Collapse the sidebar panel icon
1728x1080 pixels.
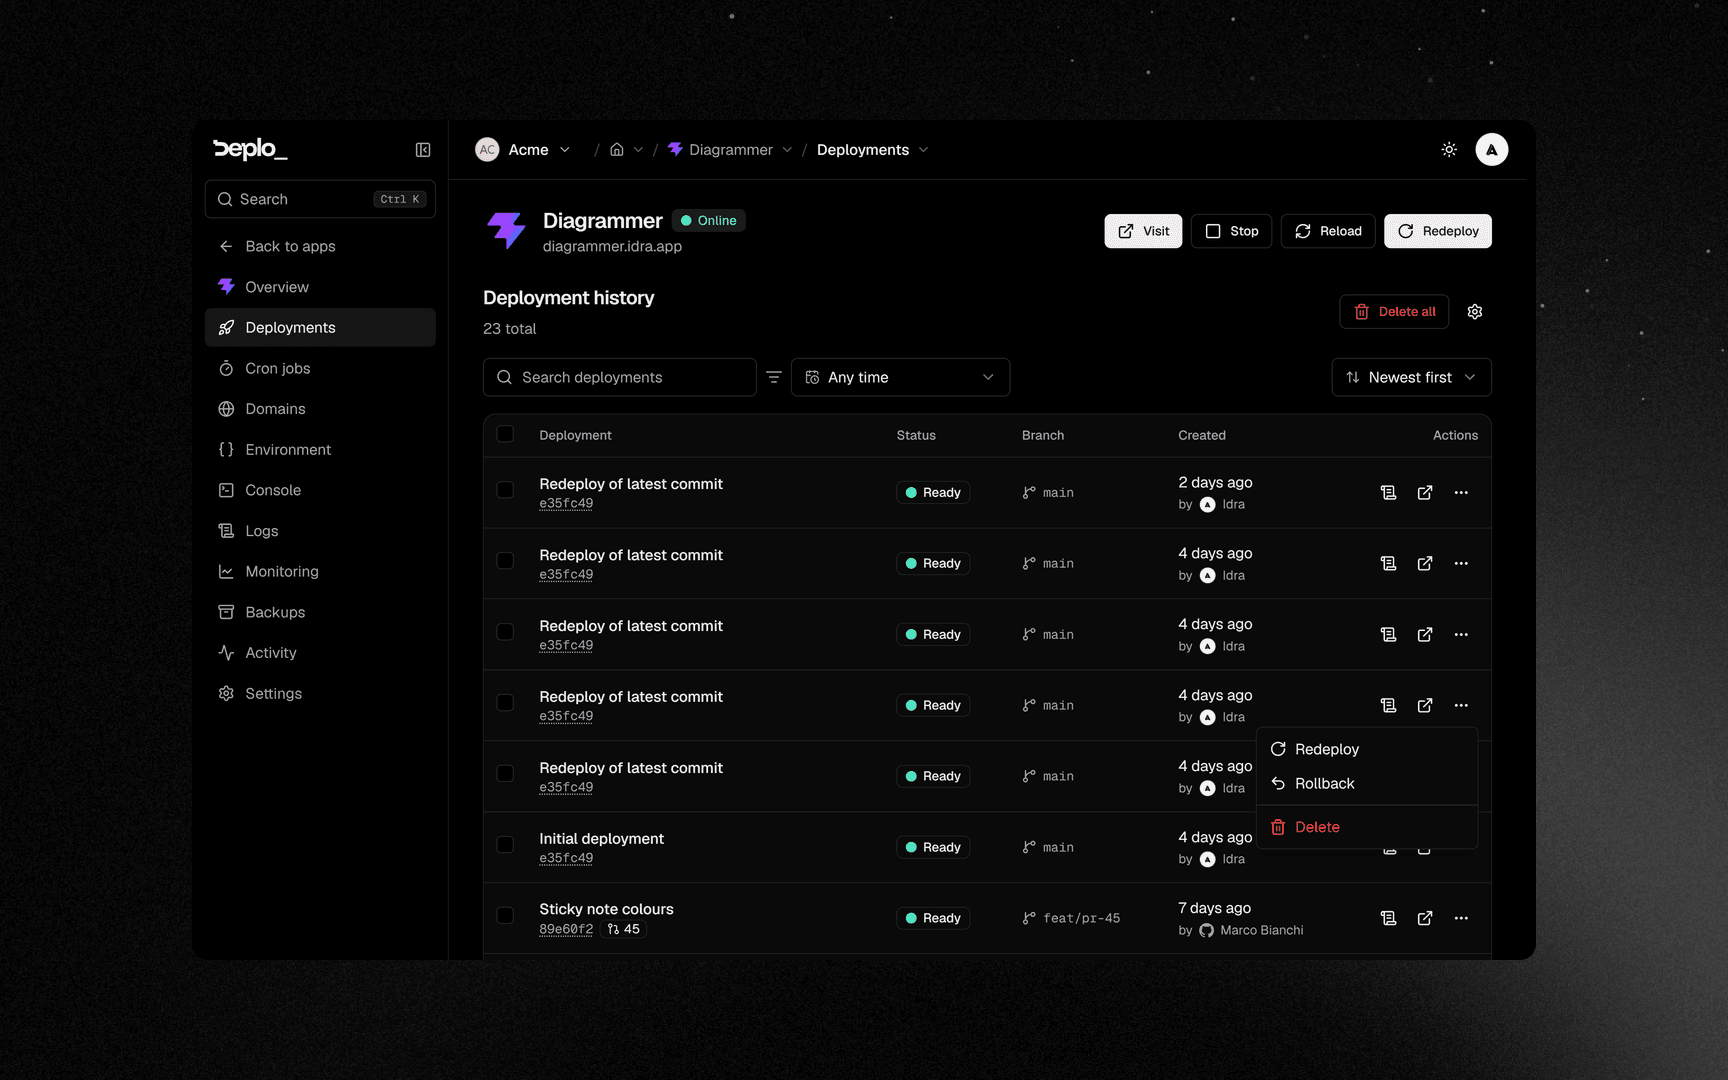(x=423, y=150)
